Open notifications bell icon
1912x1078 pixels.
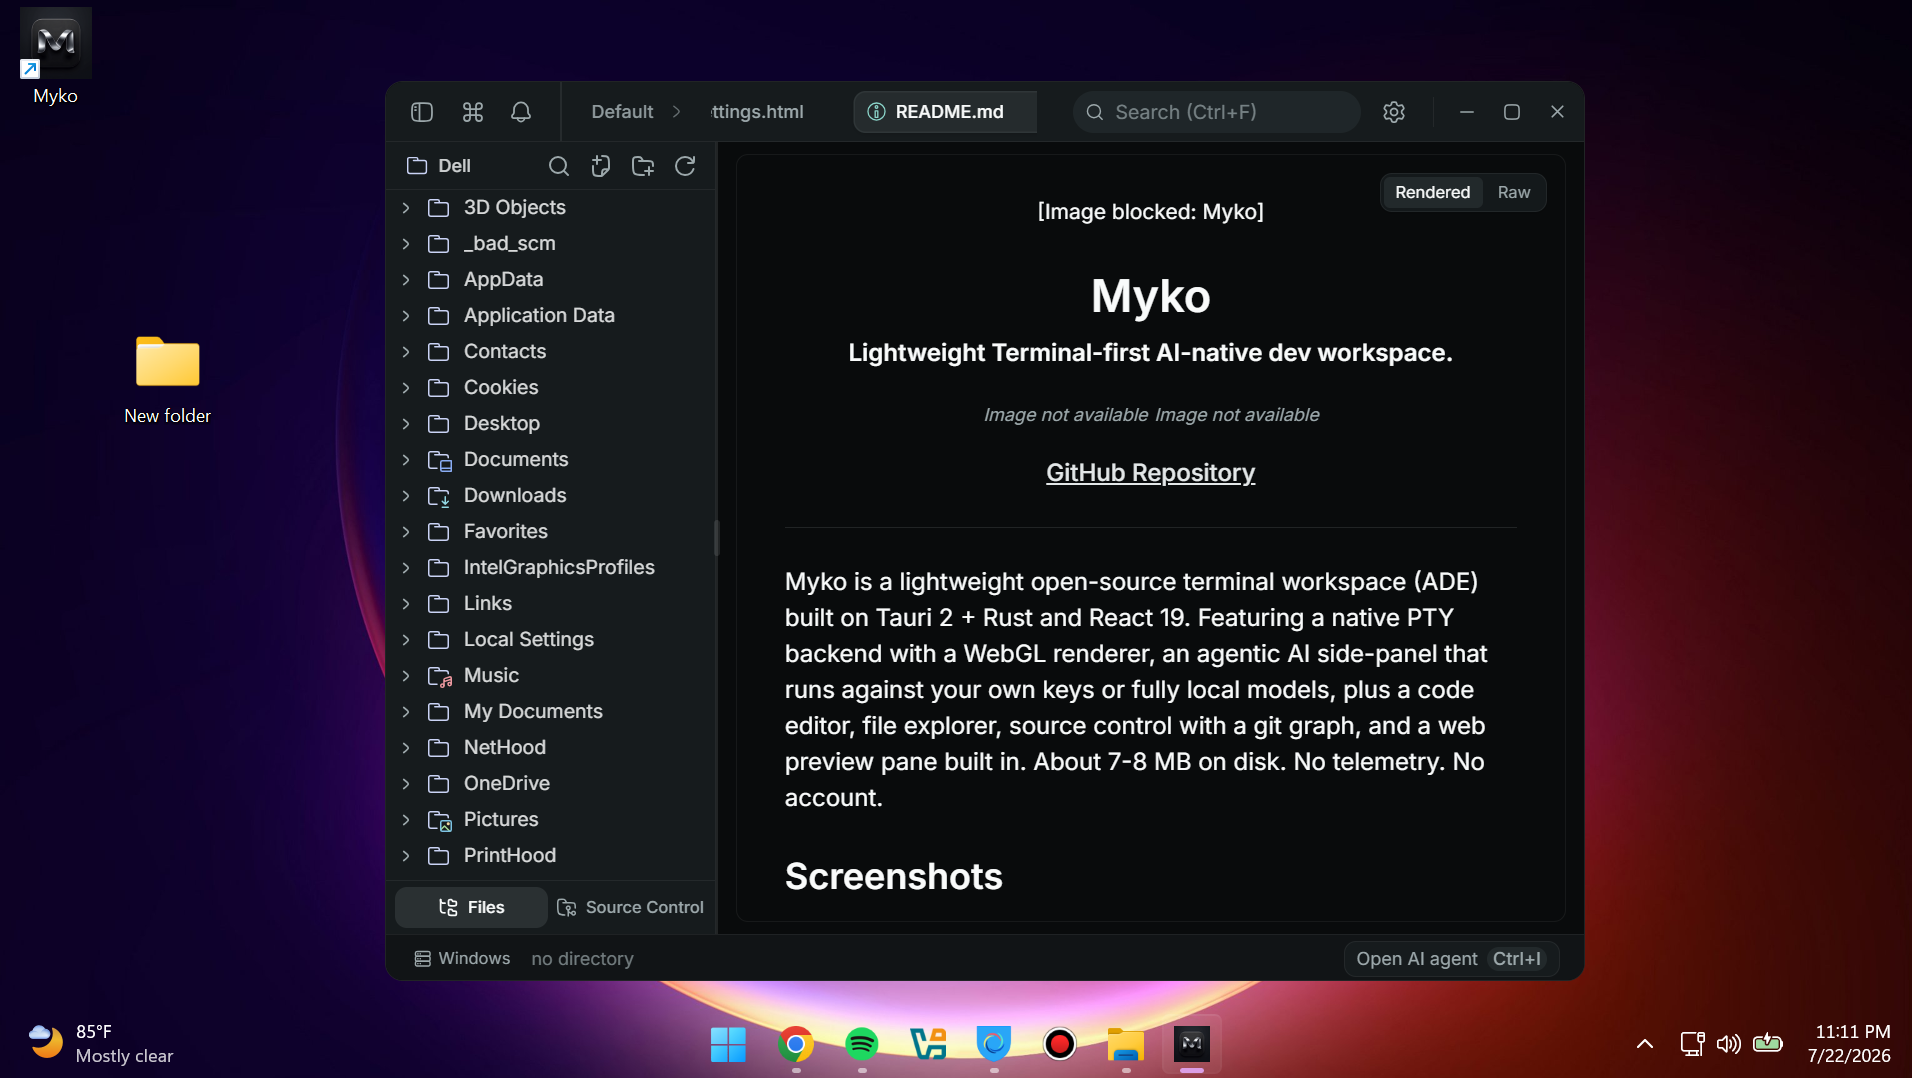521,112
